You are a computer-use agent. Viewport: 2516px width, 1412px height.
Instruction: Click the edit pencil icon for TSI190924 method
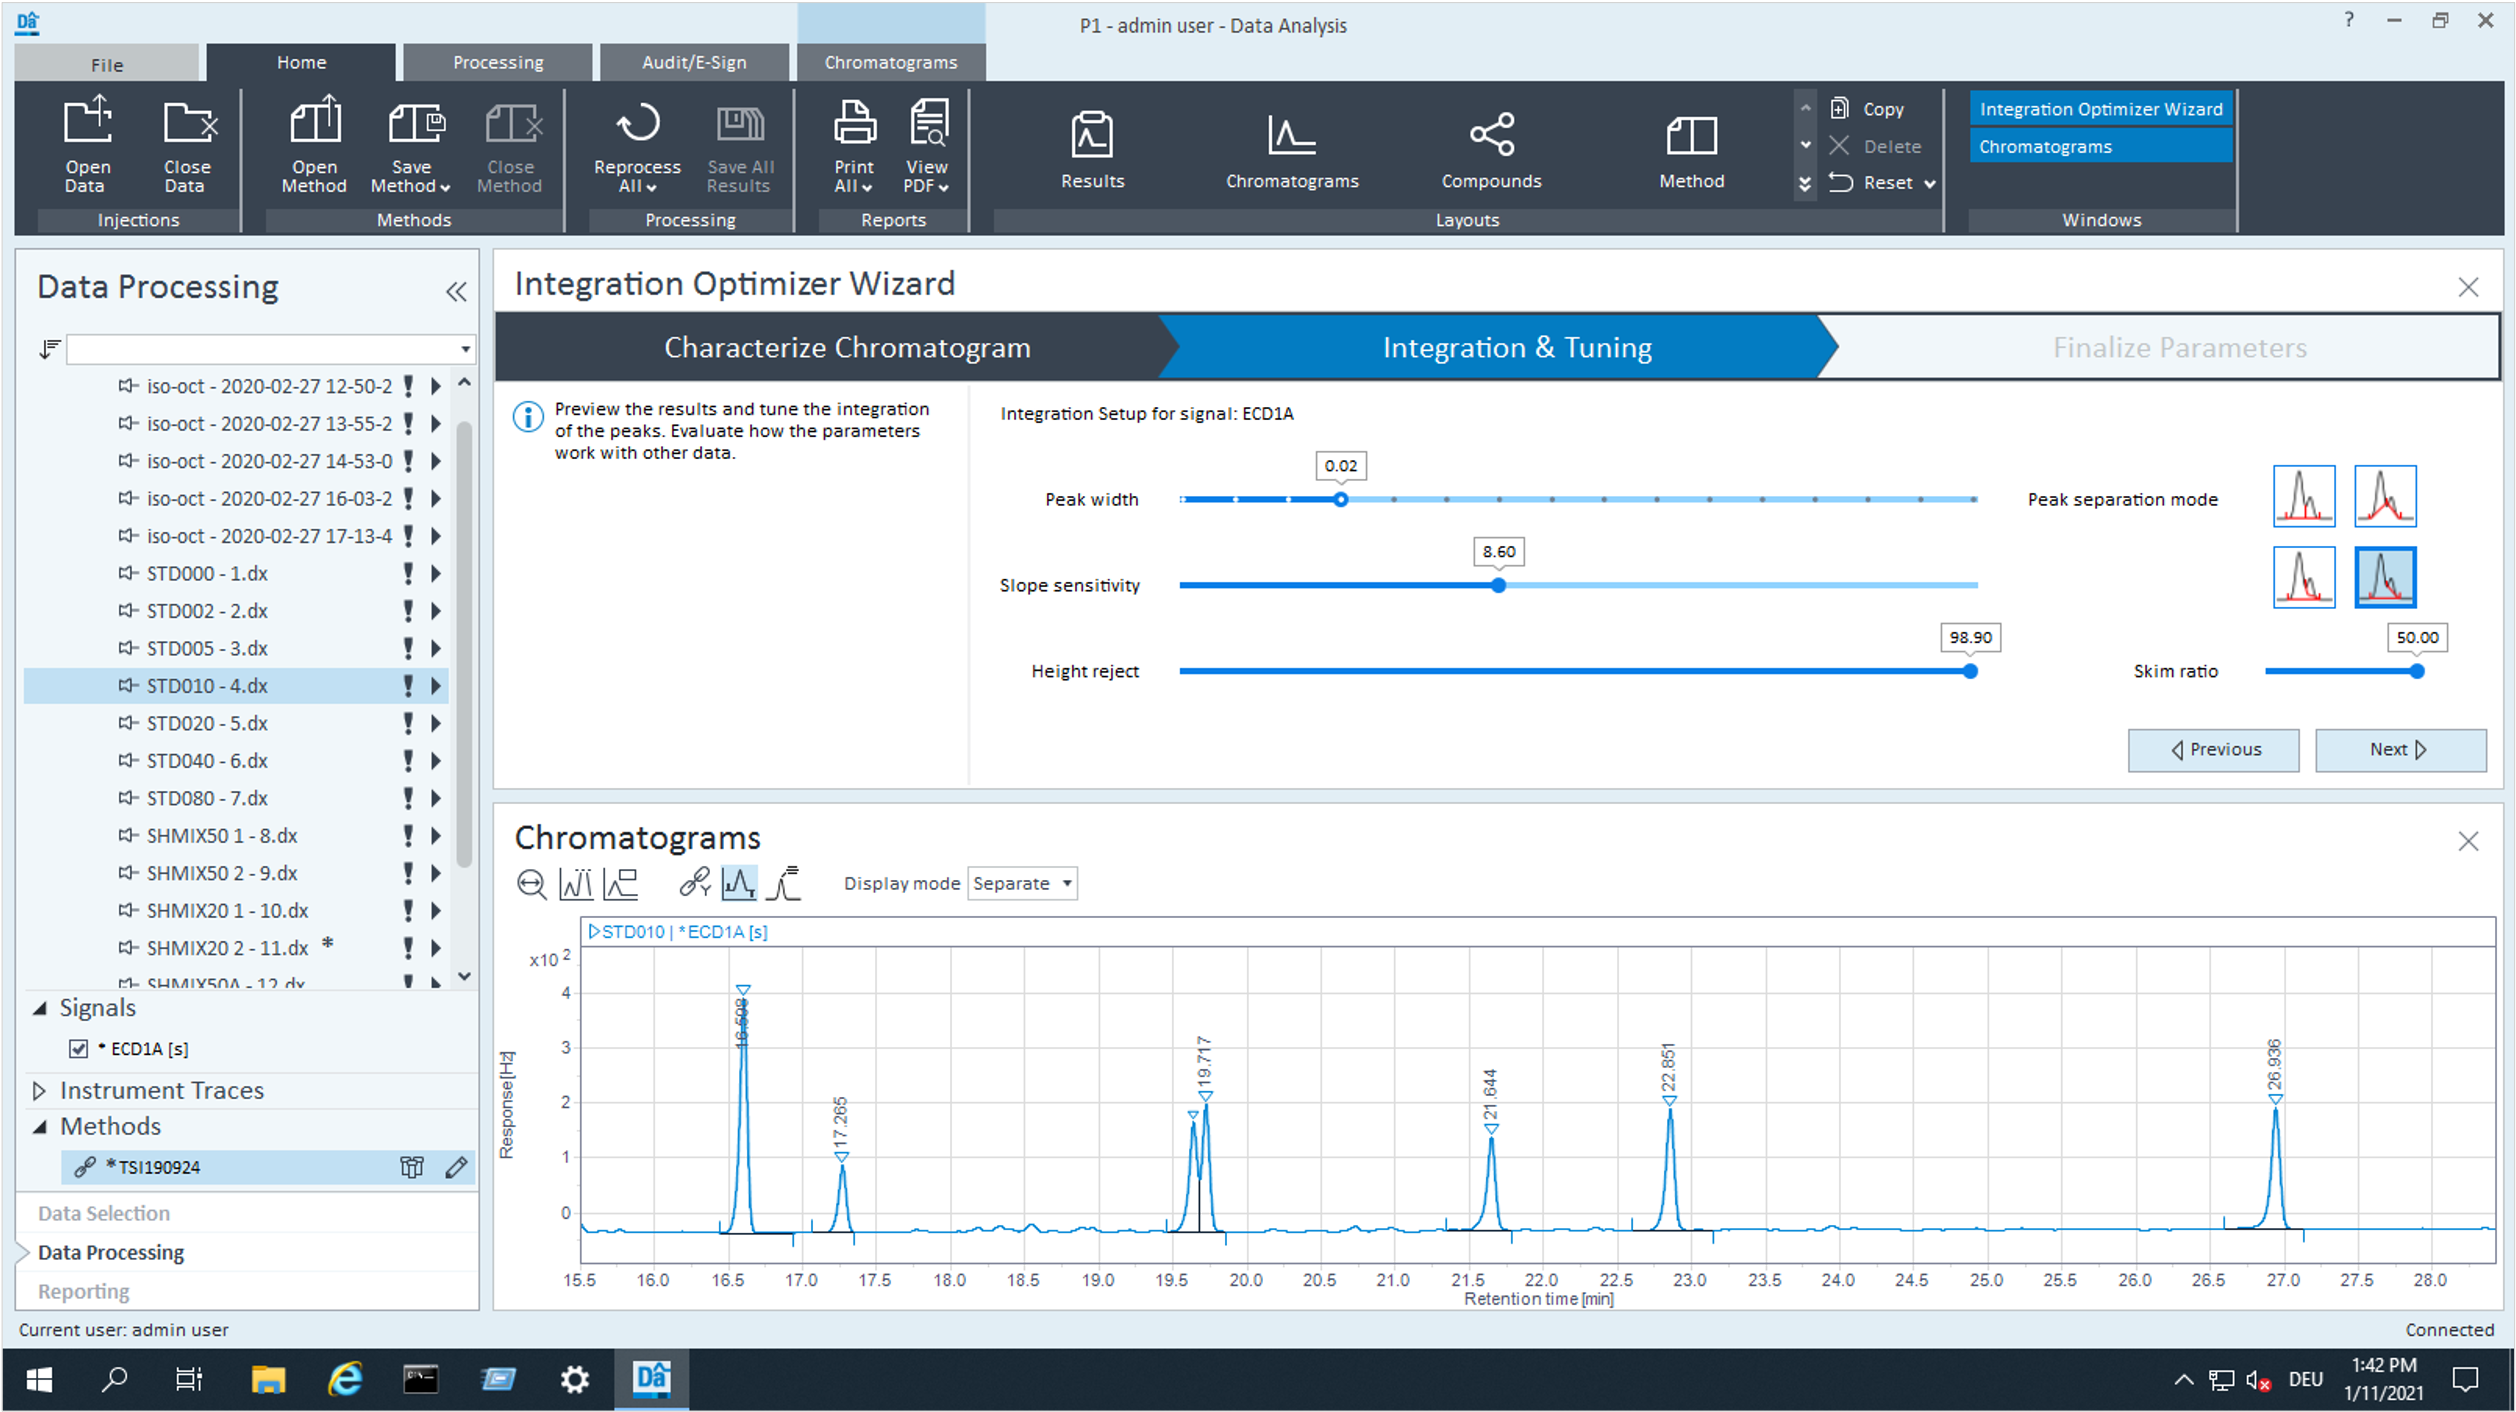pos(456,1167)
